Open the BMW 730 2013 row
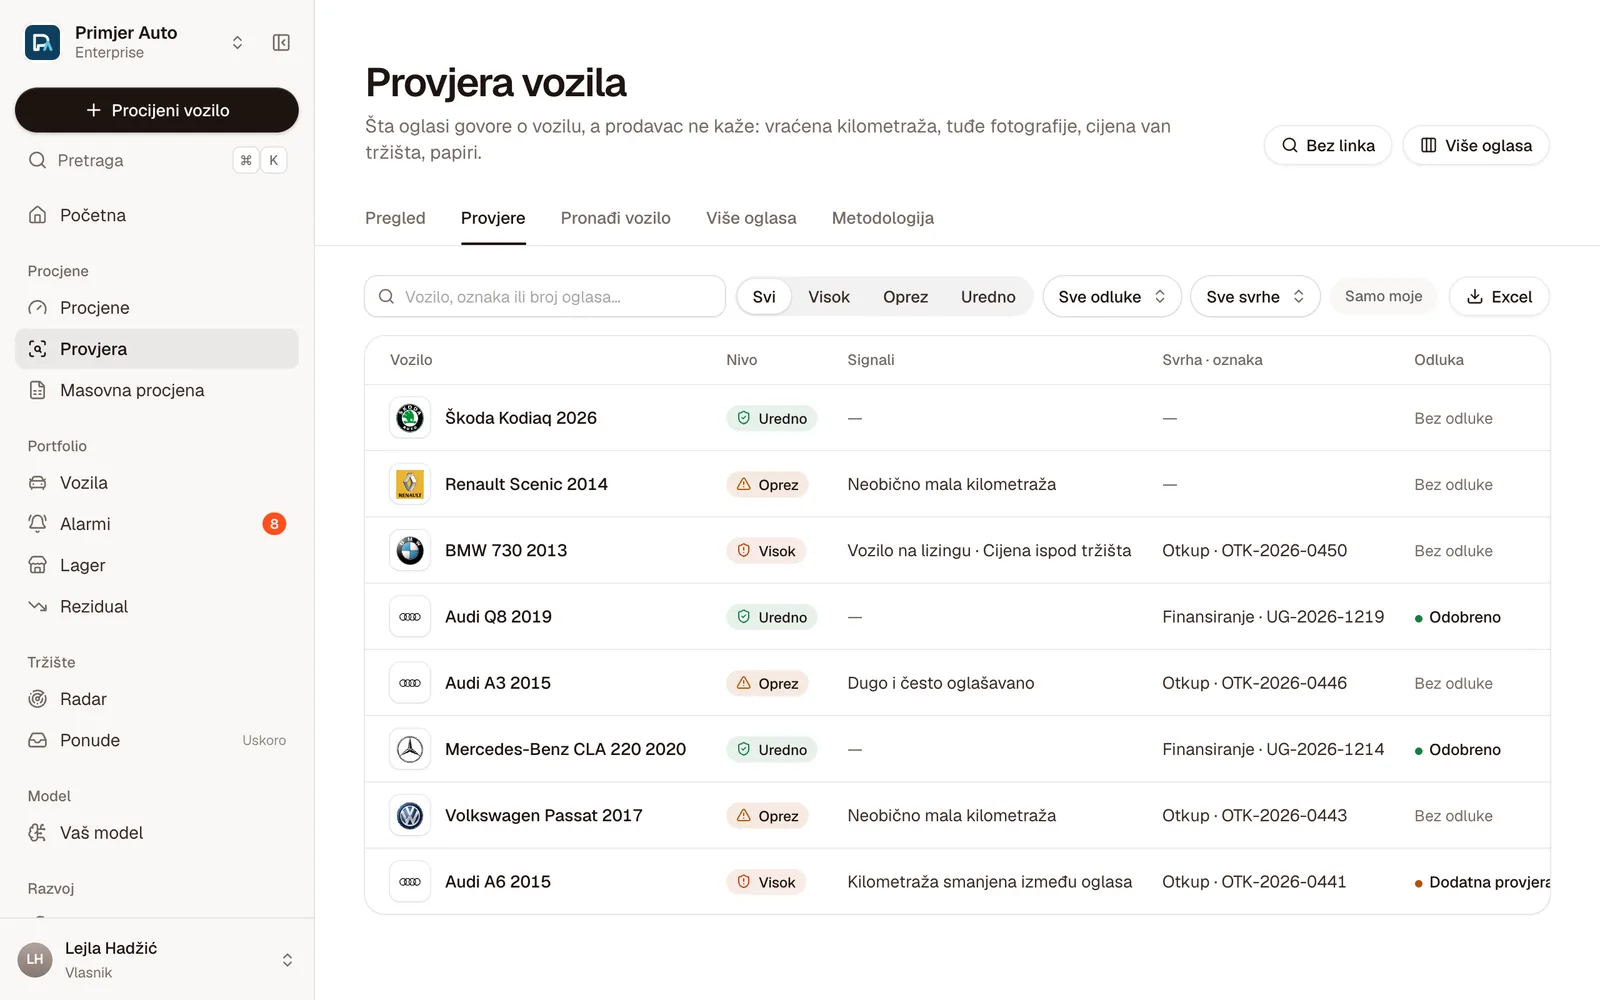 (x=957, y=550)
